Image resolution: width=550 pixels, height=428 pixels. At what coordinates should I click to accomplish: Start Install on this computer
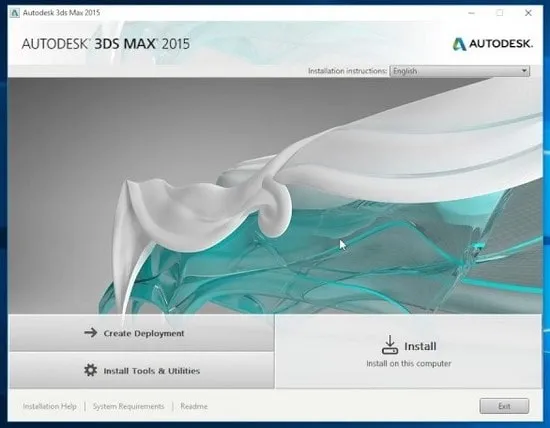tap(409, 351)
